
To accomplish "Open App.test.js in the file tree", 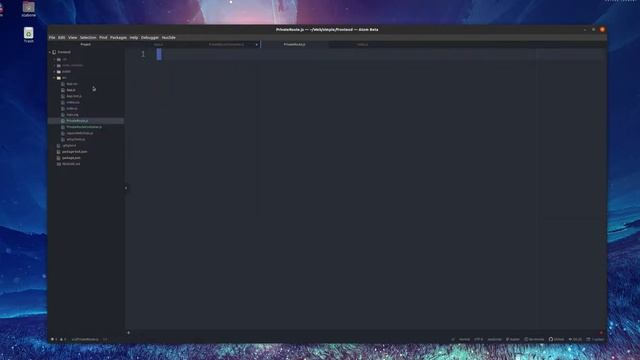I will click(74, 96).
